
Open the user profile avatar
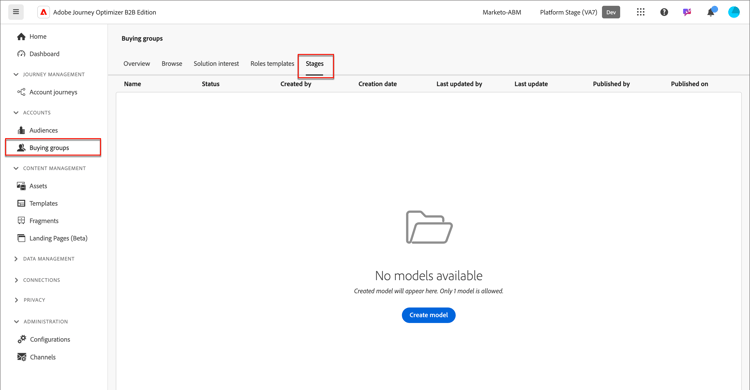coord(734,12)
